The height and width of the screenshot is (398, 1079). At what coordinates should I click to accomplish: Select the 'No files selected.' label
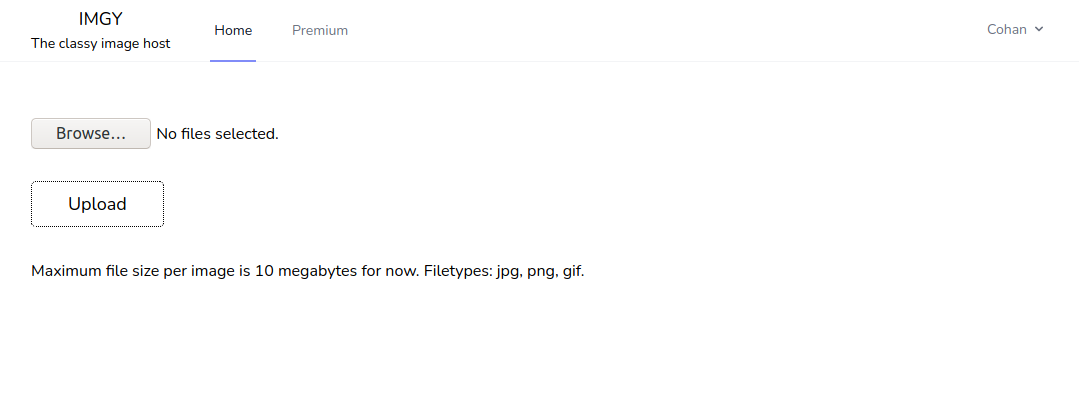point(217,134)
